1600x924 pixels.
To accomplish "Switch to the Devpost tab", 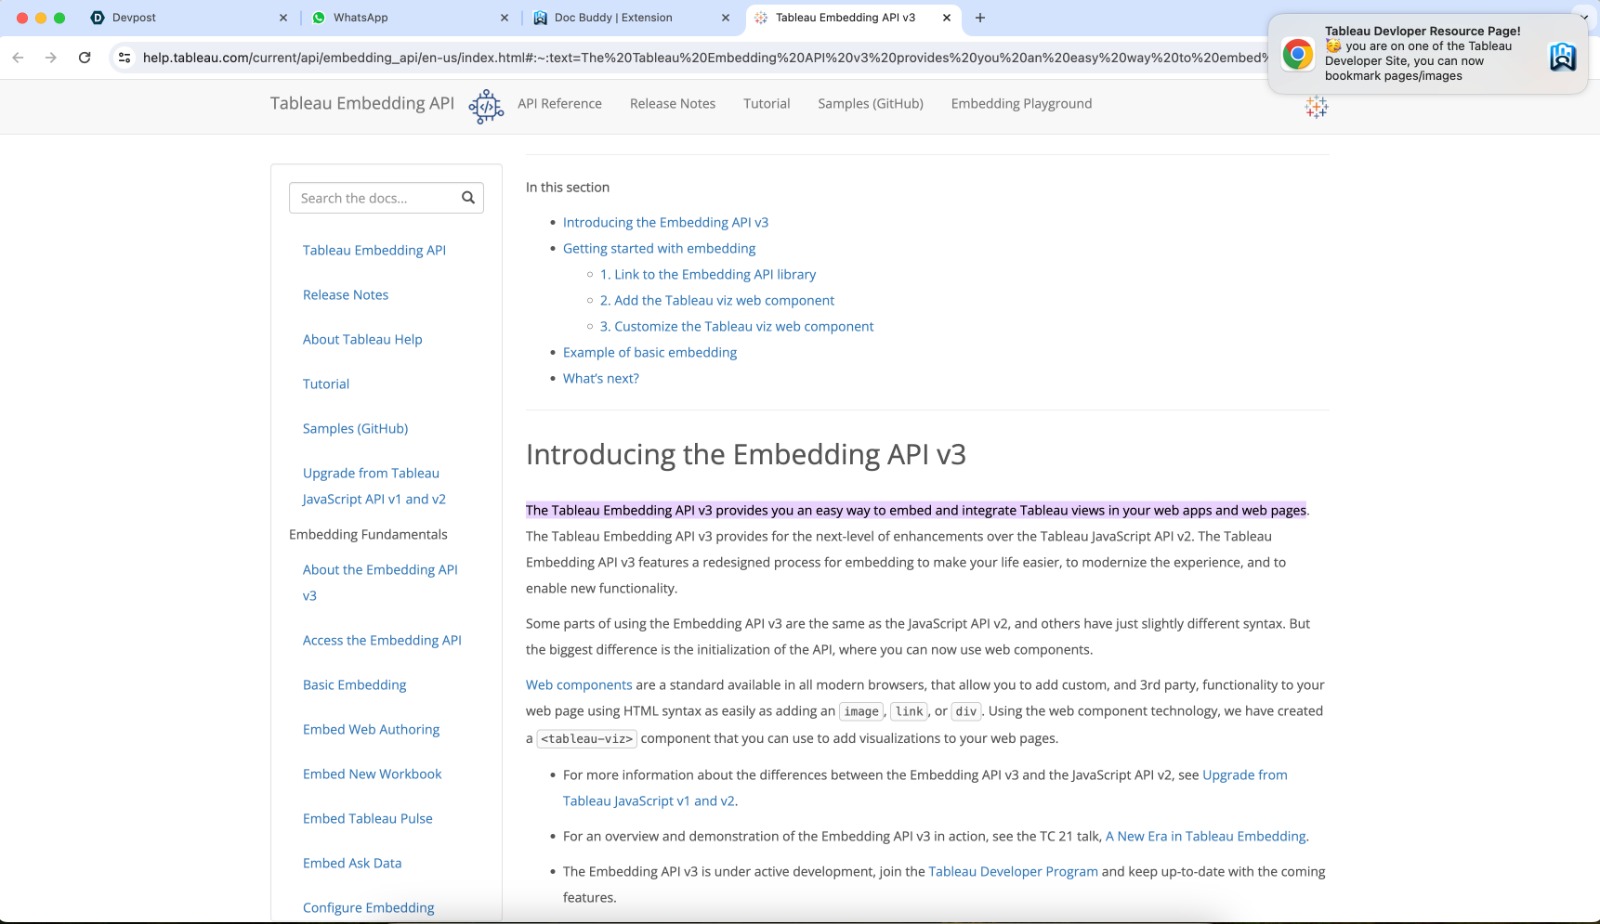I will click(185, 18).
